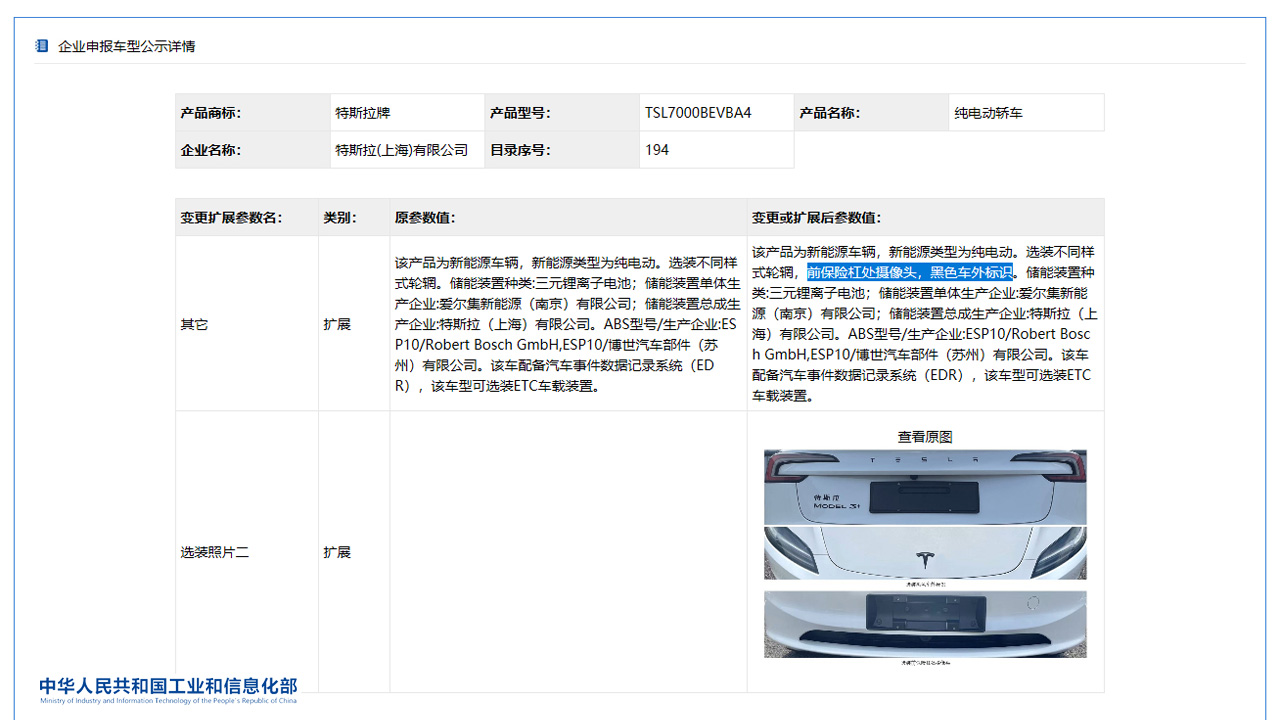Click the 其它 parameter name cell
The height and width of the screenshot is (720, 1280).
[x=247, y=324]
